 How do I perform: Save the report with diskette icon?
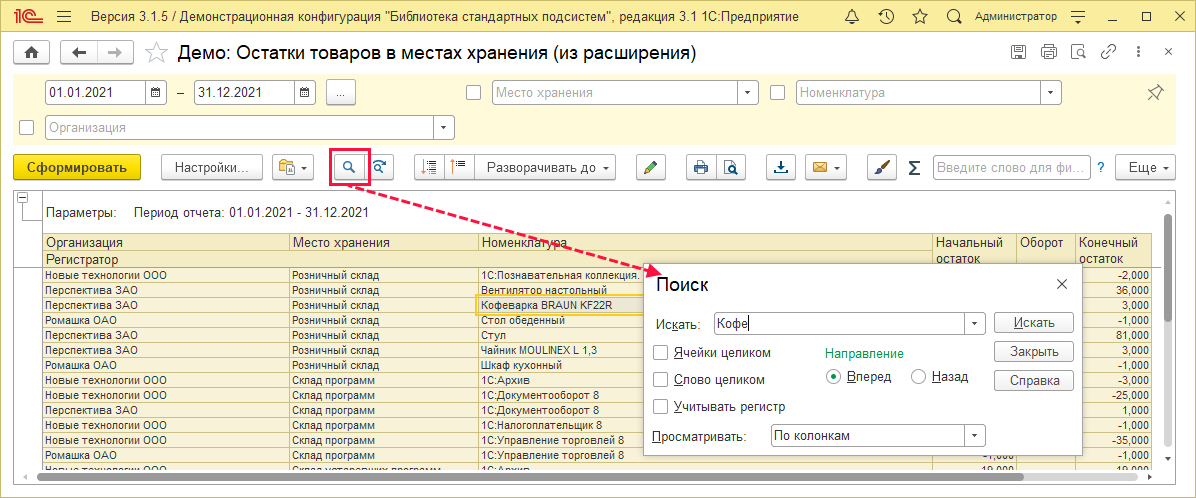pyautogui.click(x=1018, y=52)
